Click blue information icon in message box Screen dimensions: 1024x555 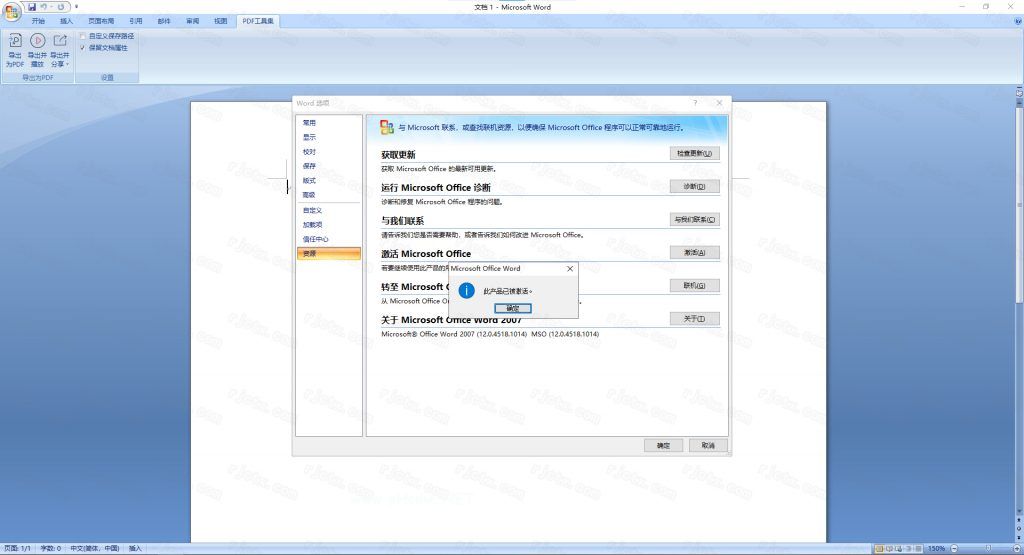coord(466,291)
